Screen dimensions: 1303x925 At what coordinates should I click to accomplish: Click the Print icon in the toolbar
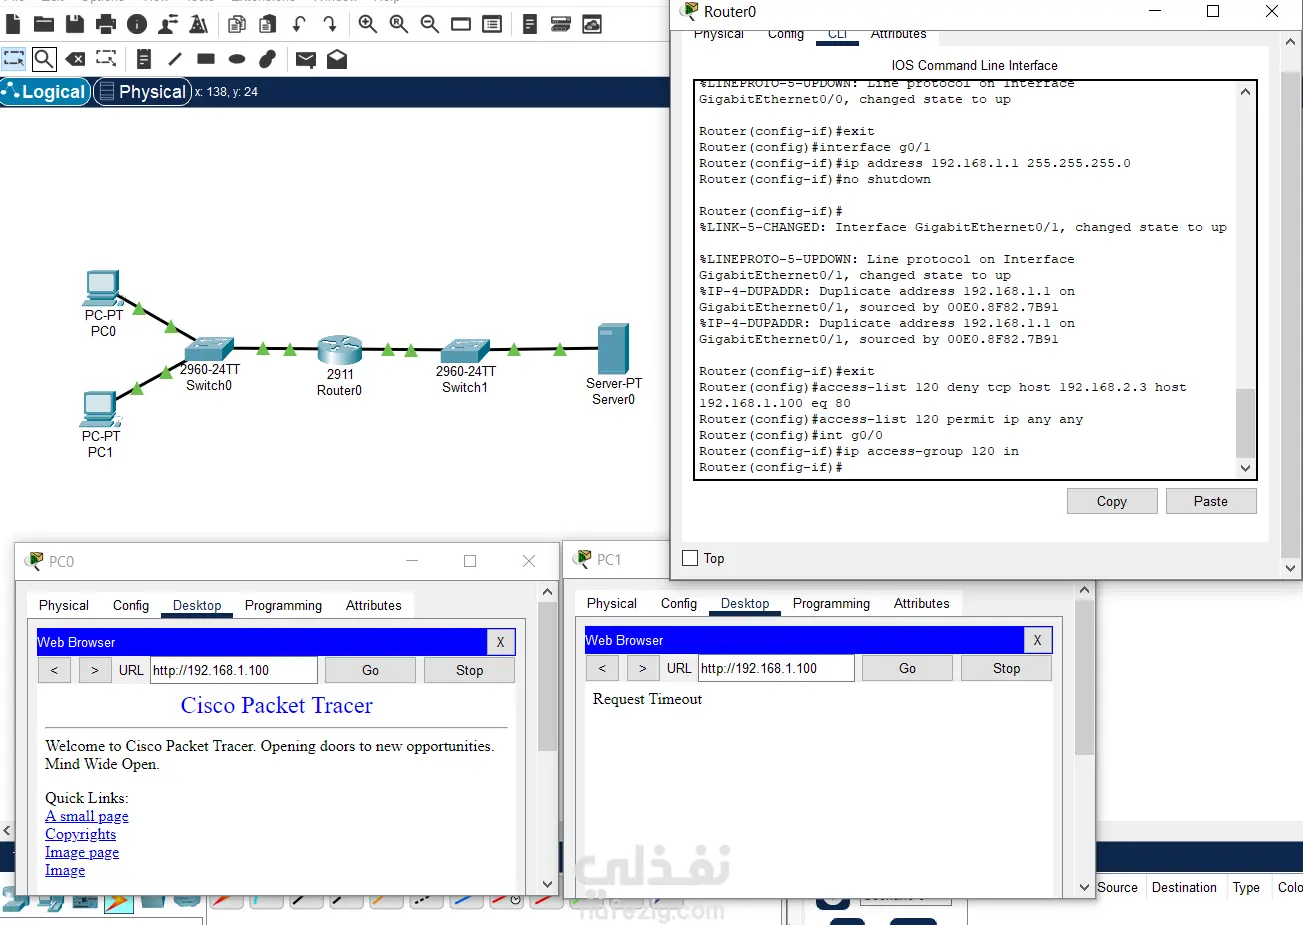106,24
